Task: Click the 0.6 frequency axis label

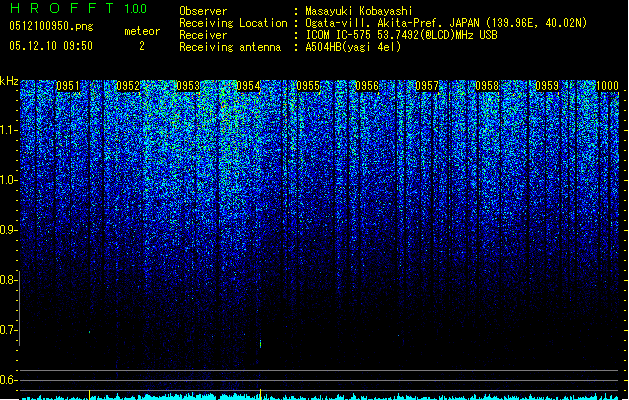Action: click(x=8, y=380)
